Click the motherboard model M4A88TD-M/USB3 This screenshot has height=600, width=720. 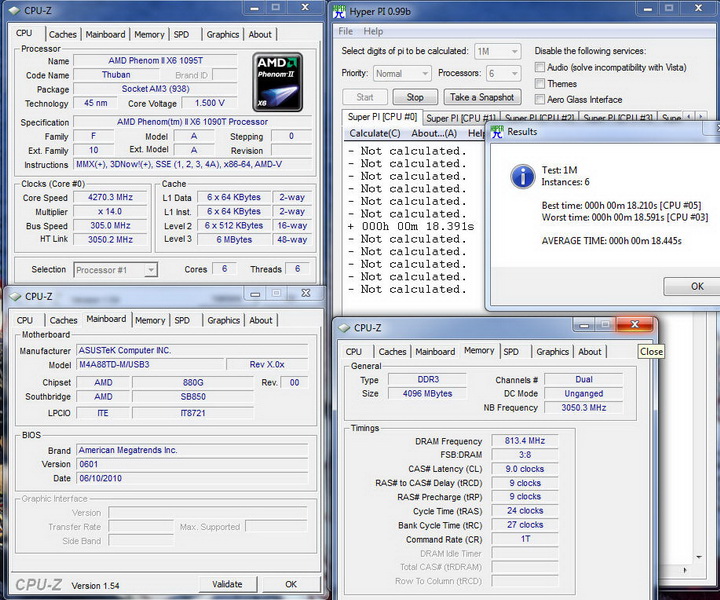click(x=151, y=364)
